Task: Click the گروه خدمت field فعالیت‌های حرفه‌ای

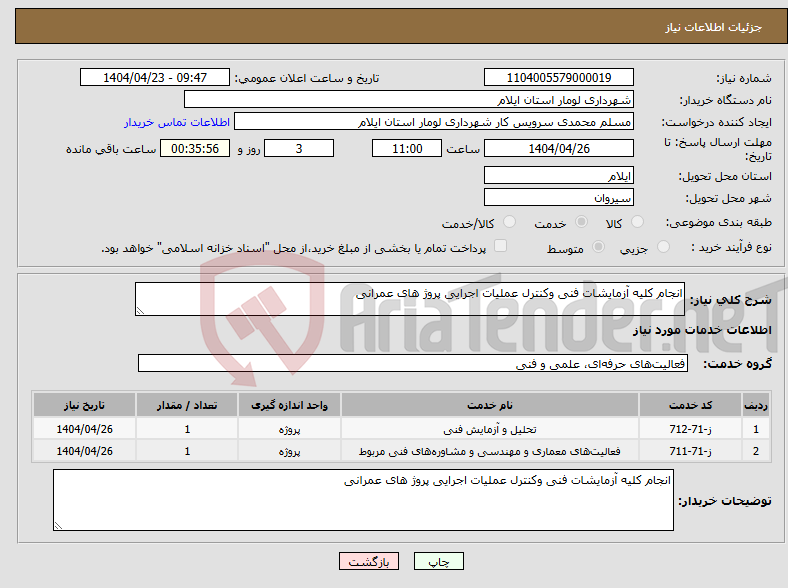Action: [x=413, y=363]
